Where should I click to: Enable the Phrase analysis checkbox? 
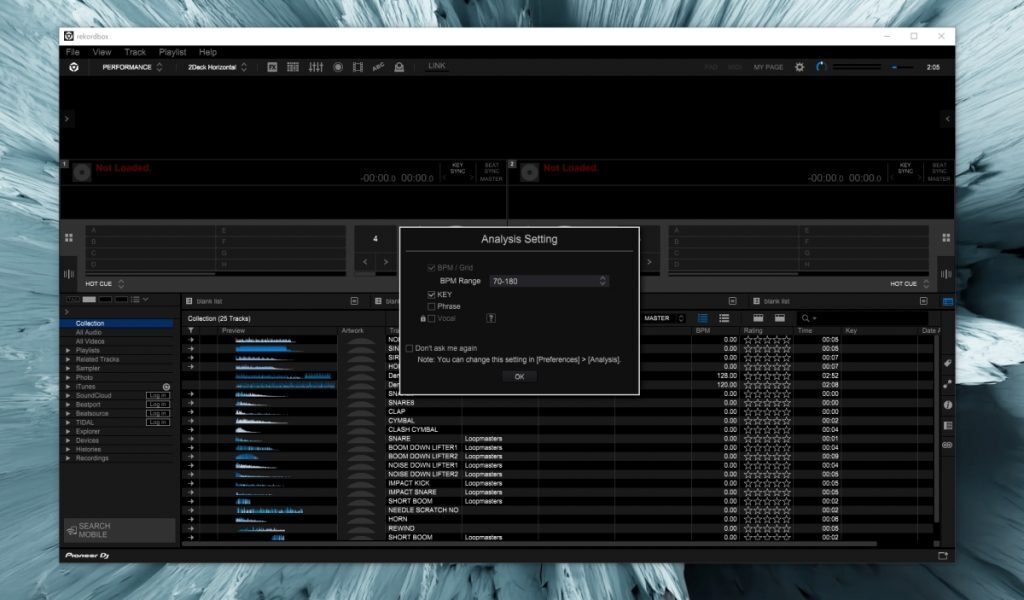(x=431, y=306)
